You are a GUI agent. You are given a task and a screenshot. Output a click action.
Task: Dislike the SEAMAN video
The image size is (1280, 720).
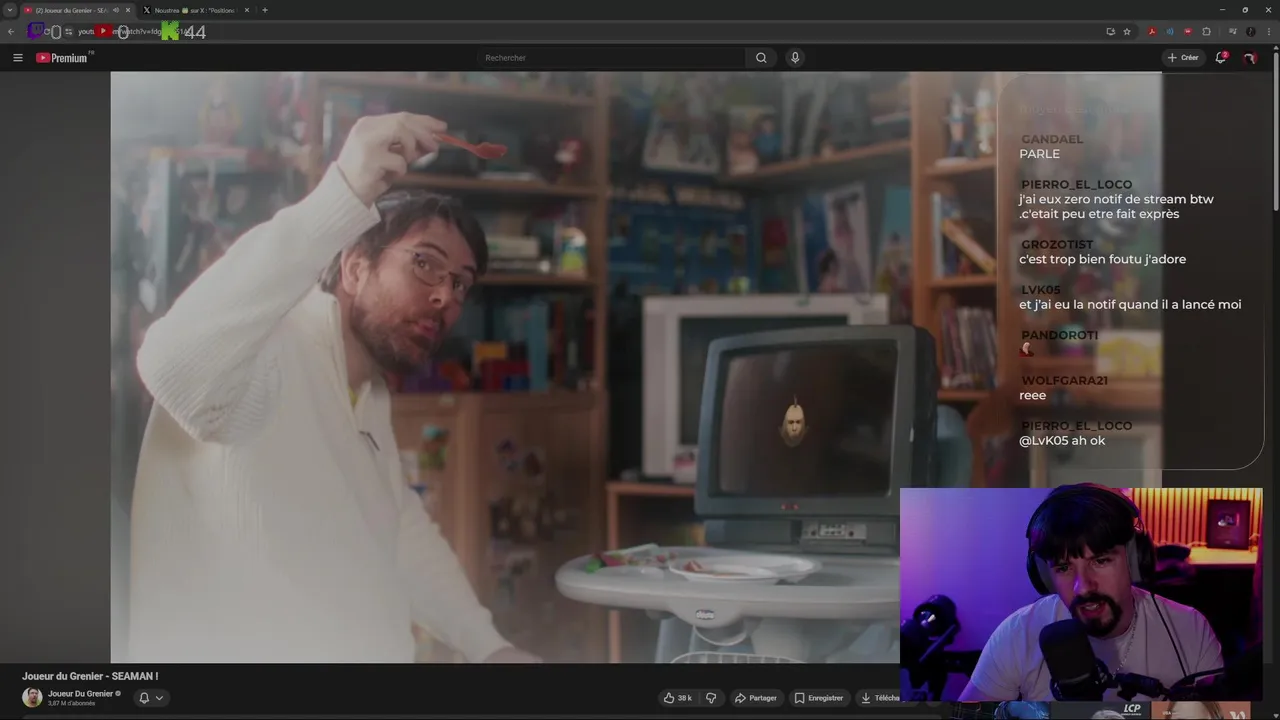tap(711, 698)
